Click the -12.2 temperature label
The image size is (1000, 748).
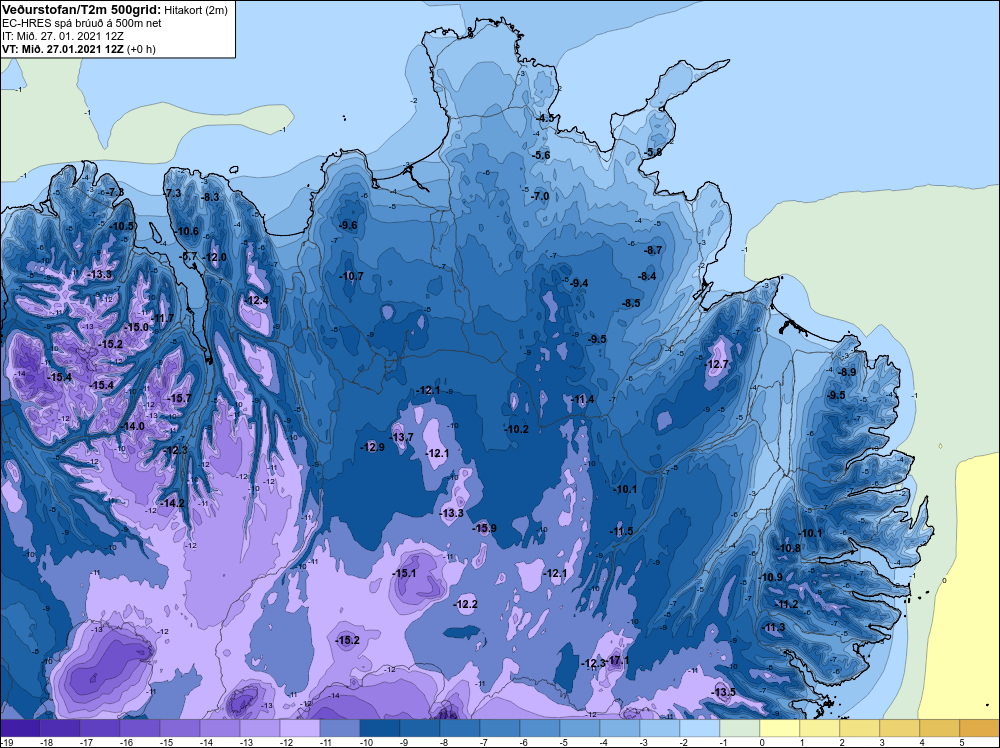point(466,604)
